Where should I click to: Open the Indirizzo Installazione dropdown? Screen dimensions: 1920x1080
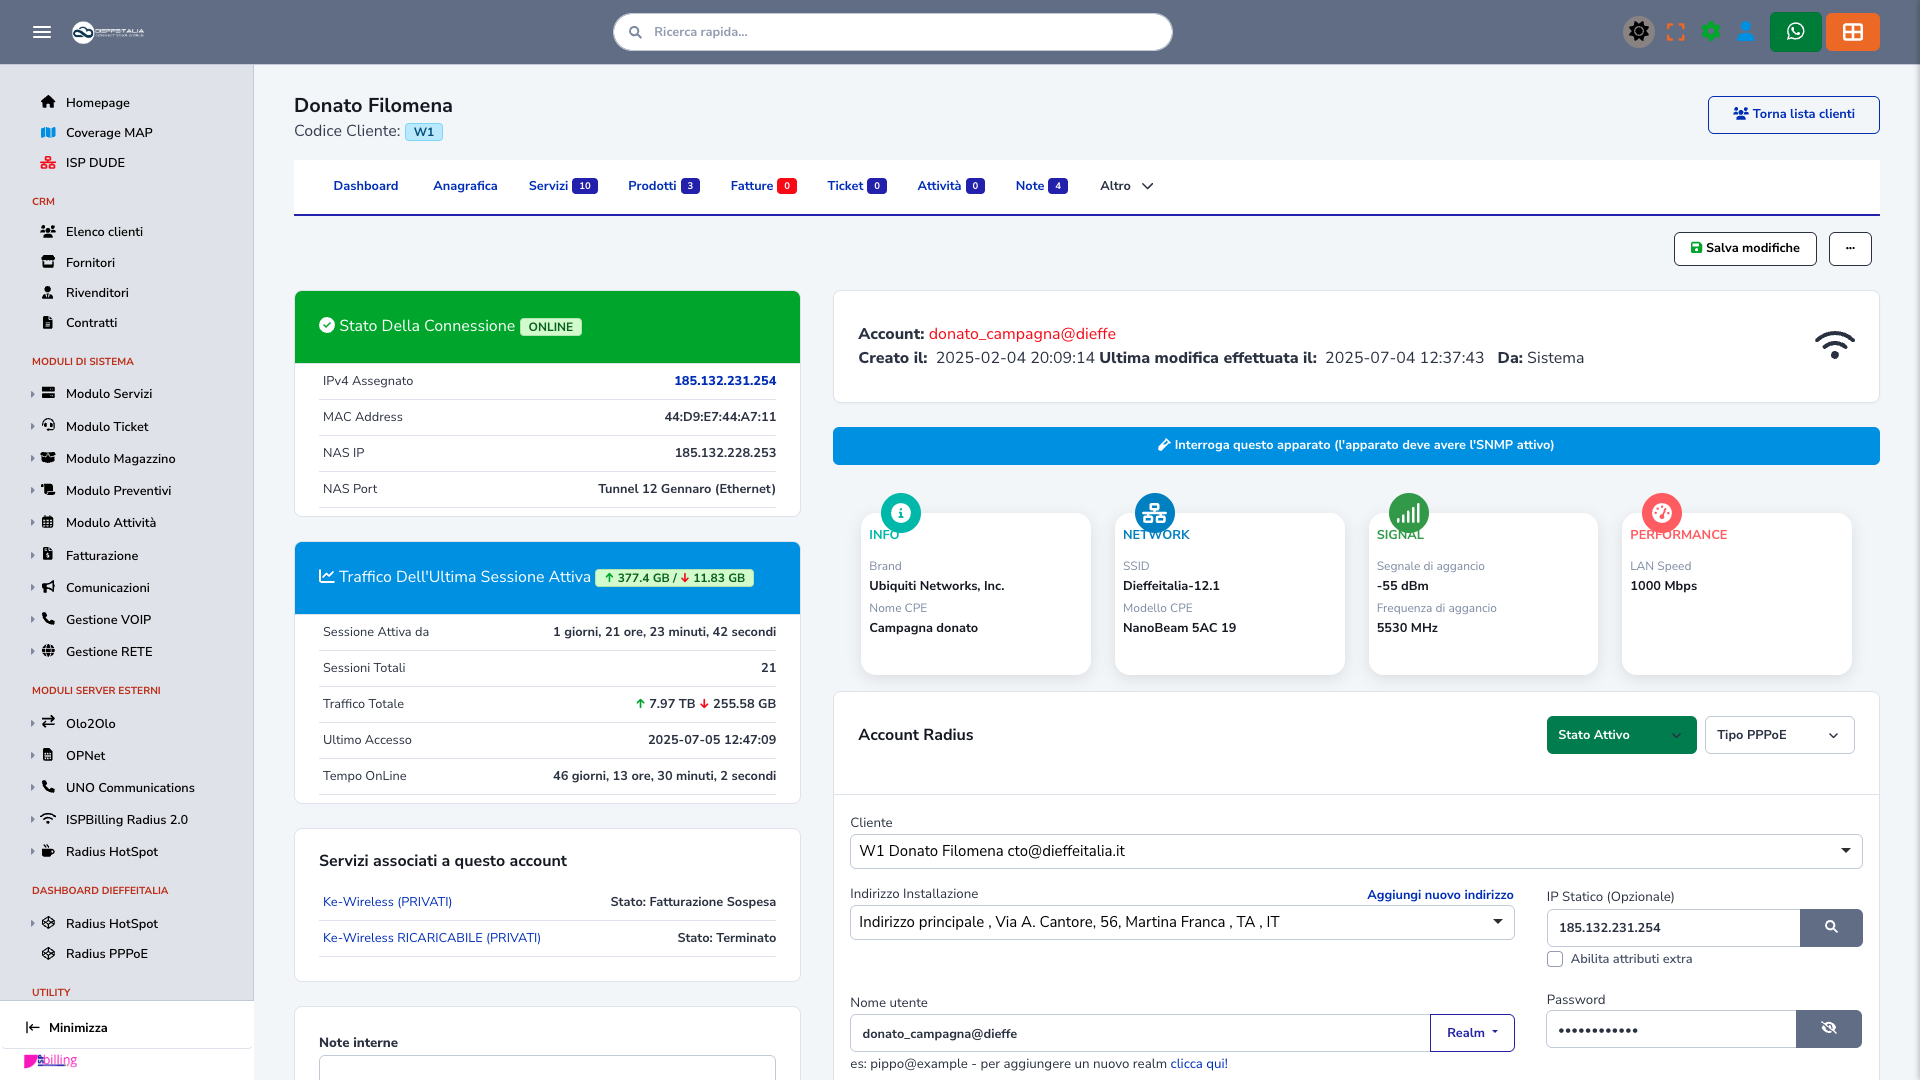point(1182,922)
